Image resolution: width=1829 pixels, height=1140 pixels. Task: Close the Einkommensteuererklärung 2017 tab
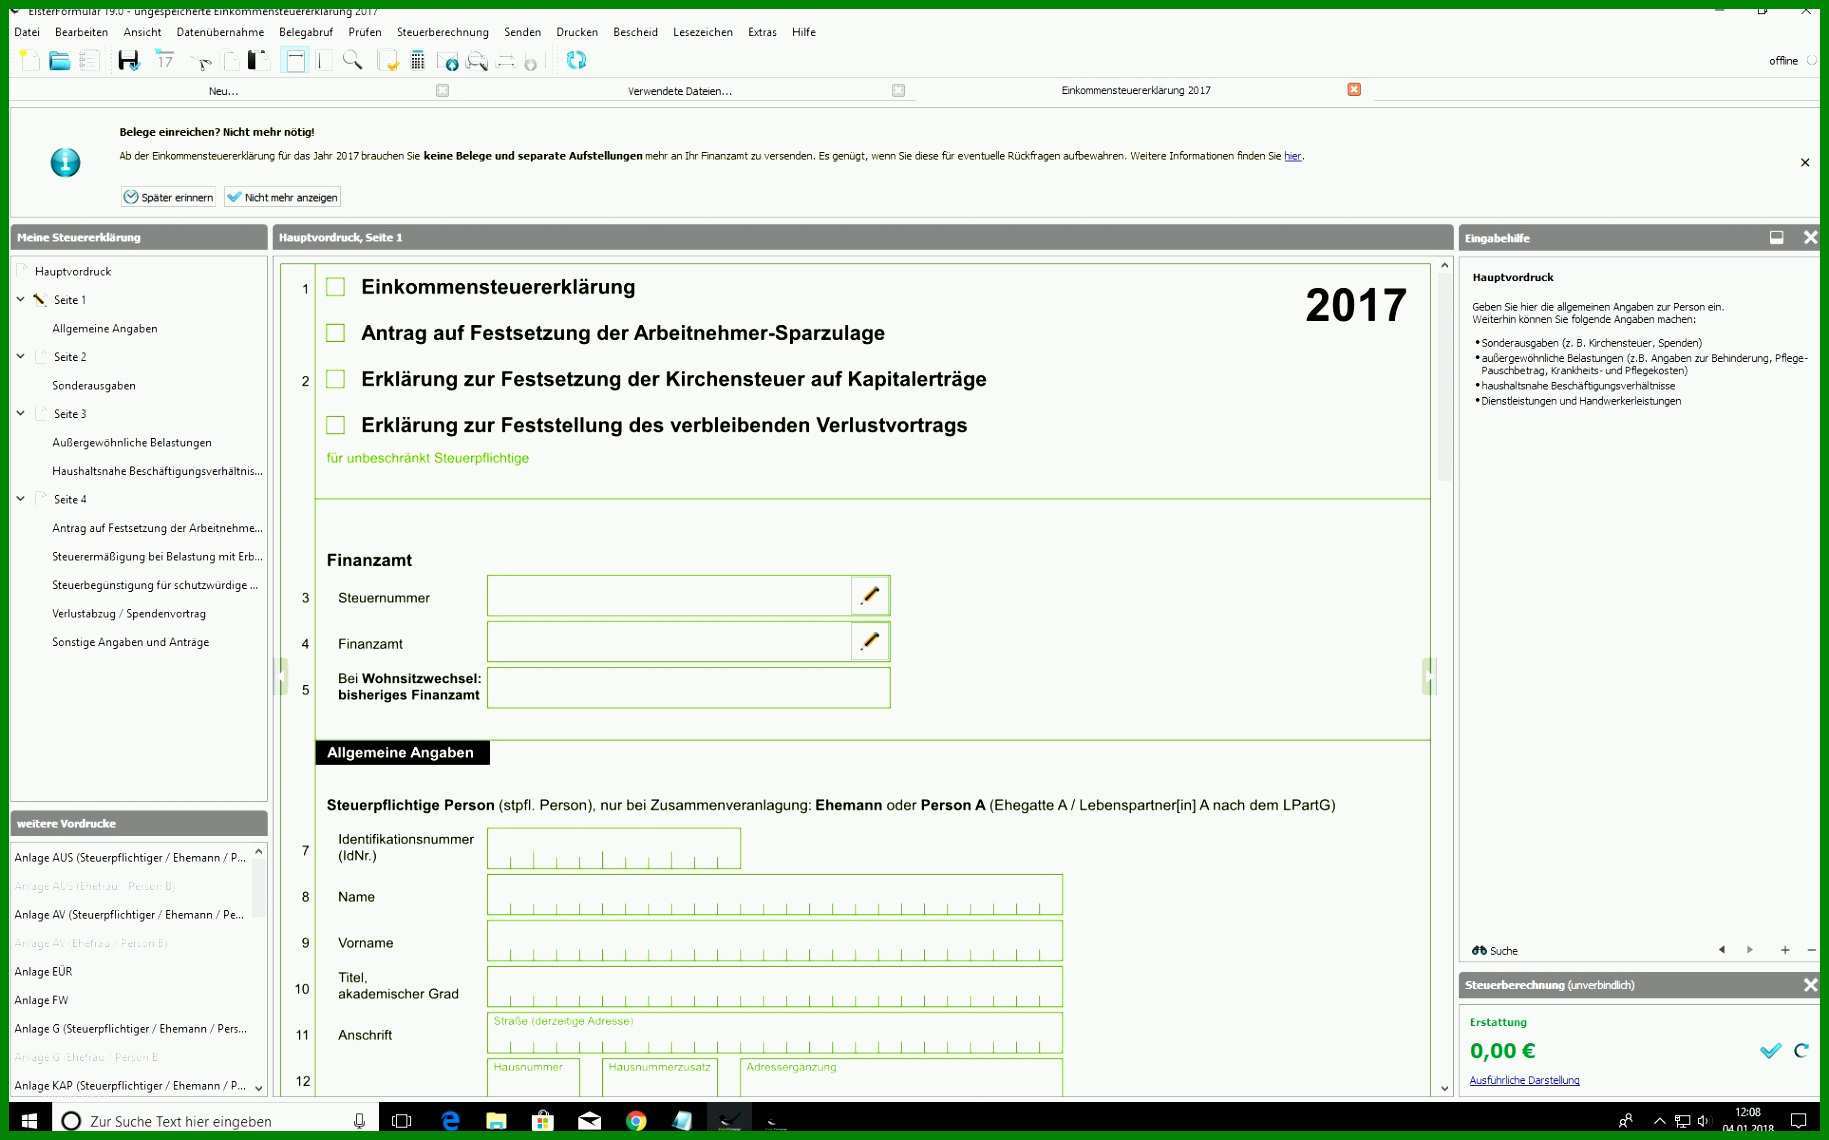(1354, 90)
